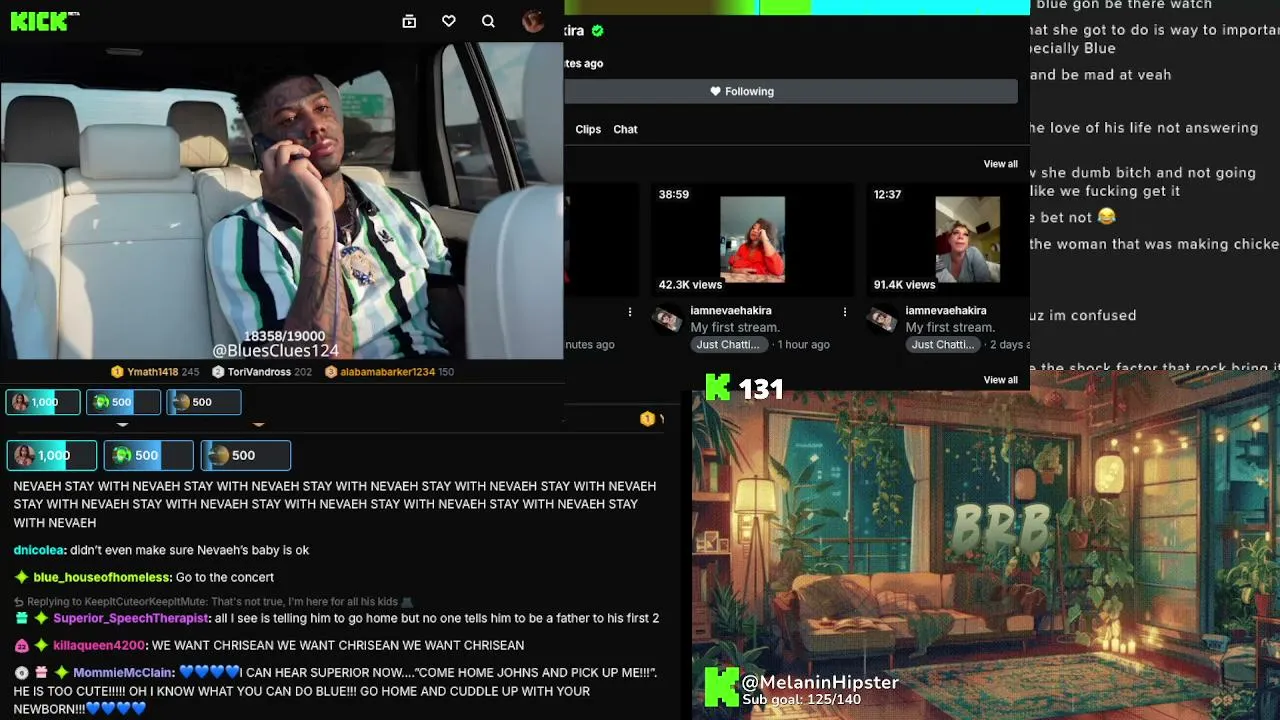
Task: Click the @BluesClues124 overlay on the video
Action: click(x=275, y=351)
